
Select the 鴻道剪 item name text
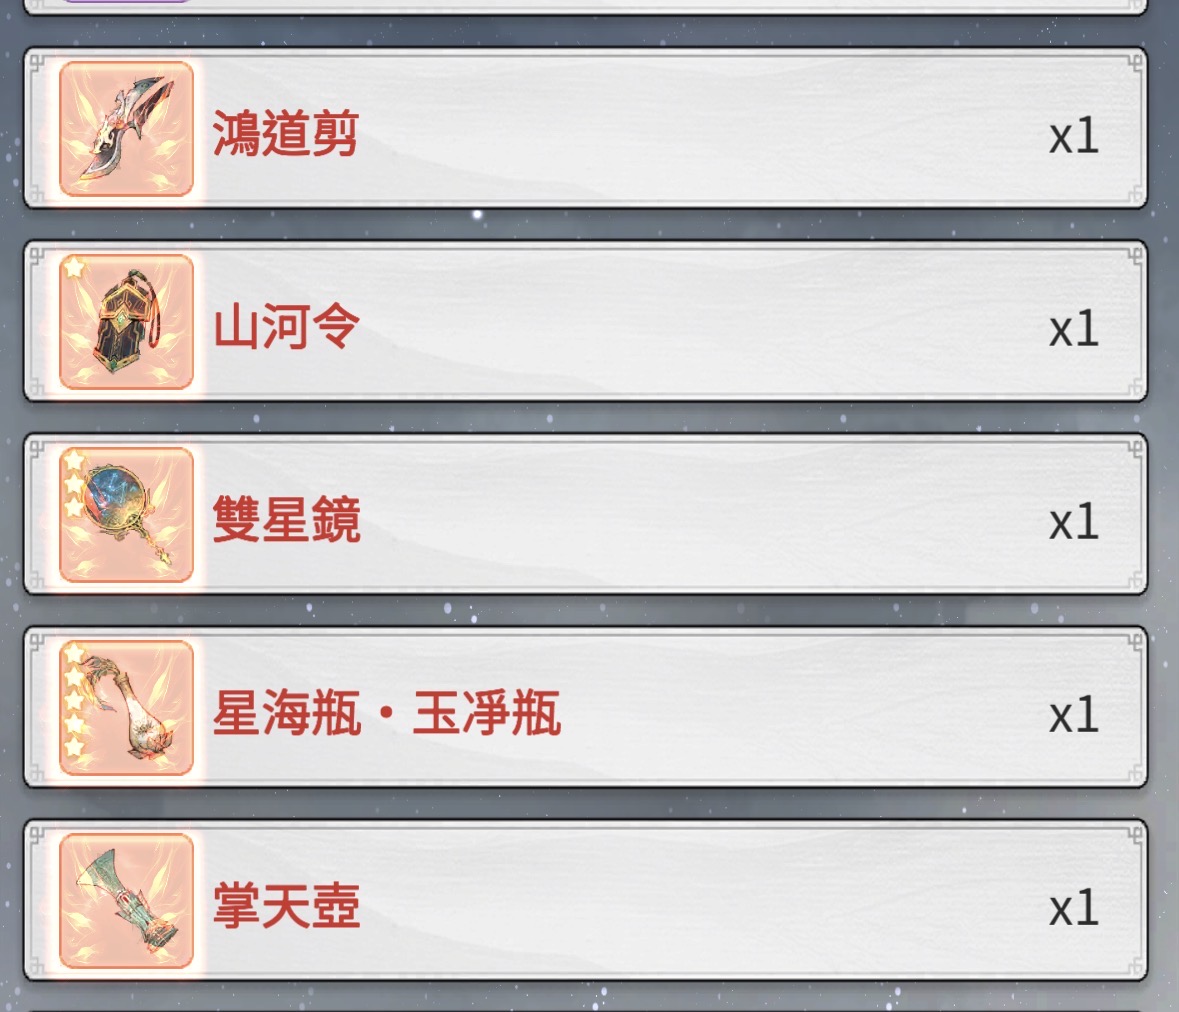[x=285, y=134]
